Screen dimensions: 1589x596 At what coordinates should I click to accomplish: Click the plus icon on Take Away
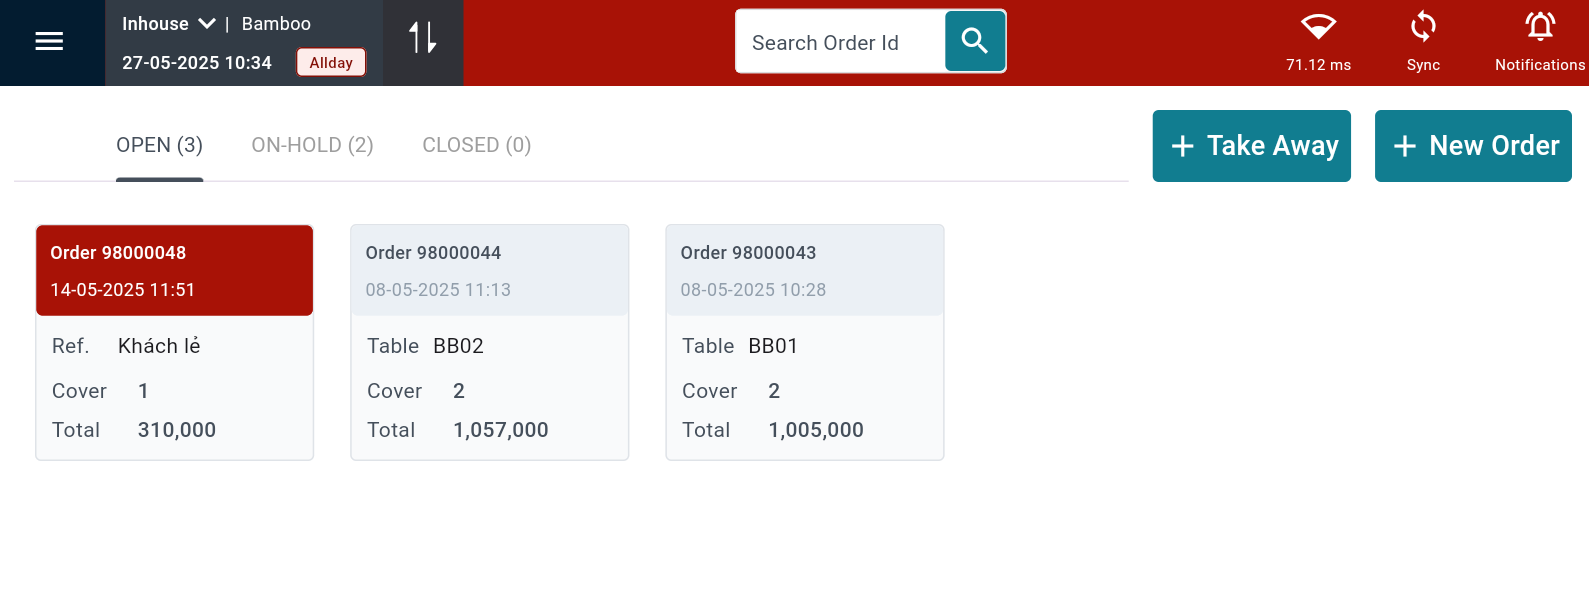coord(1182,146)
